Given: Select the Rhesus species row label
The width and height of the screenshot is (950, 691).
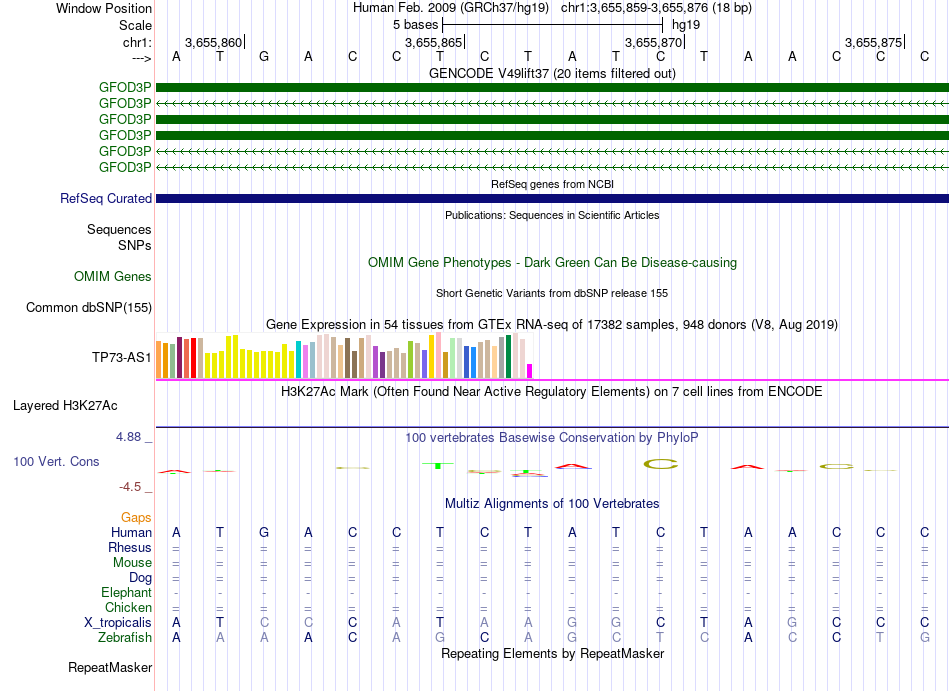Looking at the screenshot, I should [130, 547].
